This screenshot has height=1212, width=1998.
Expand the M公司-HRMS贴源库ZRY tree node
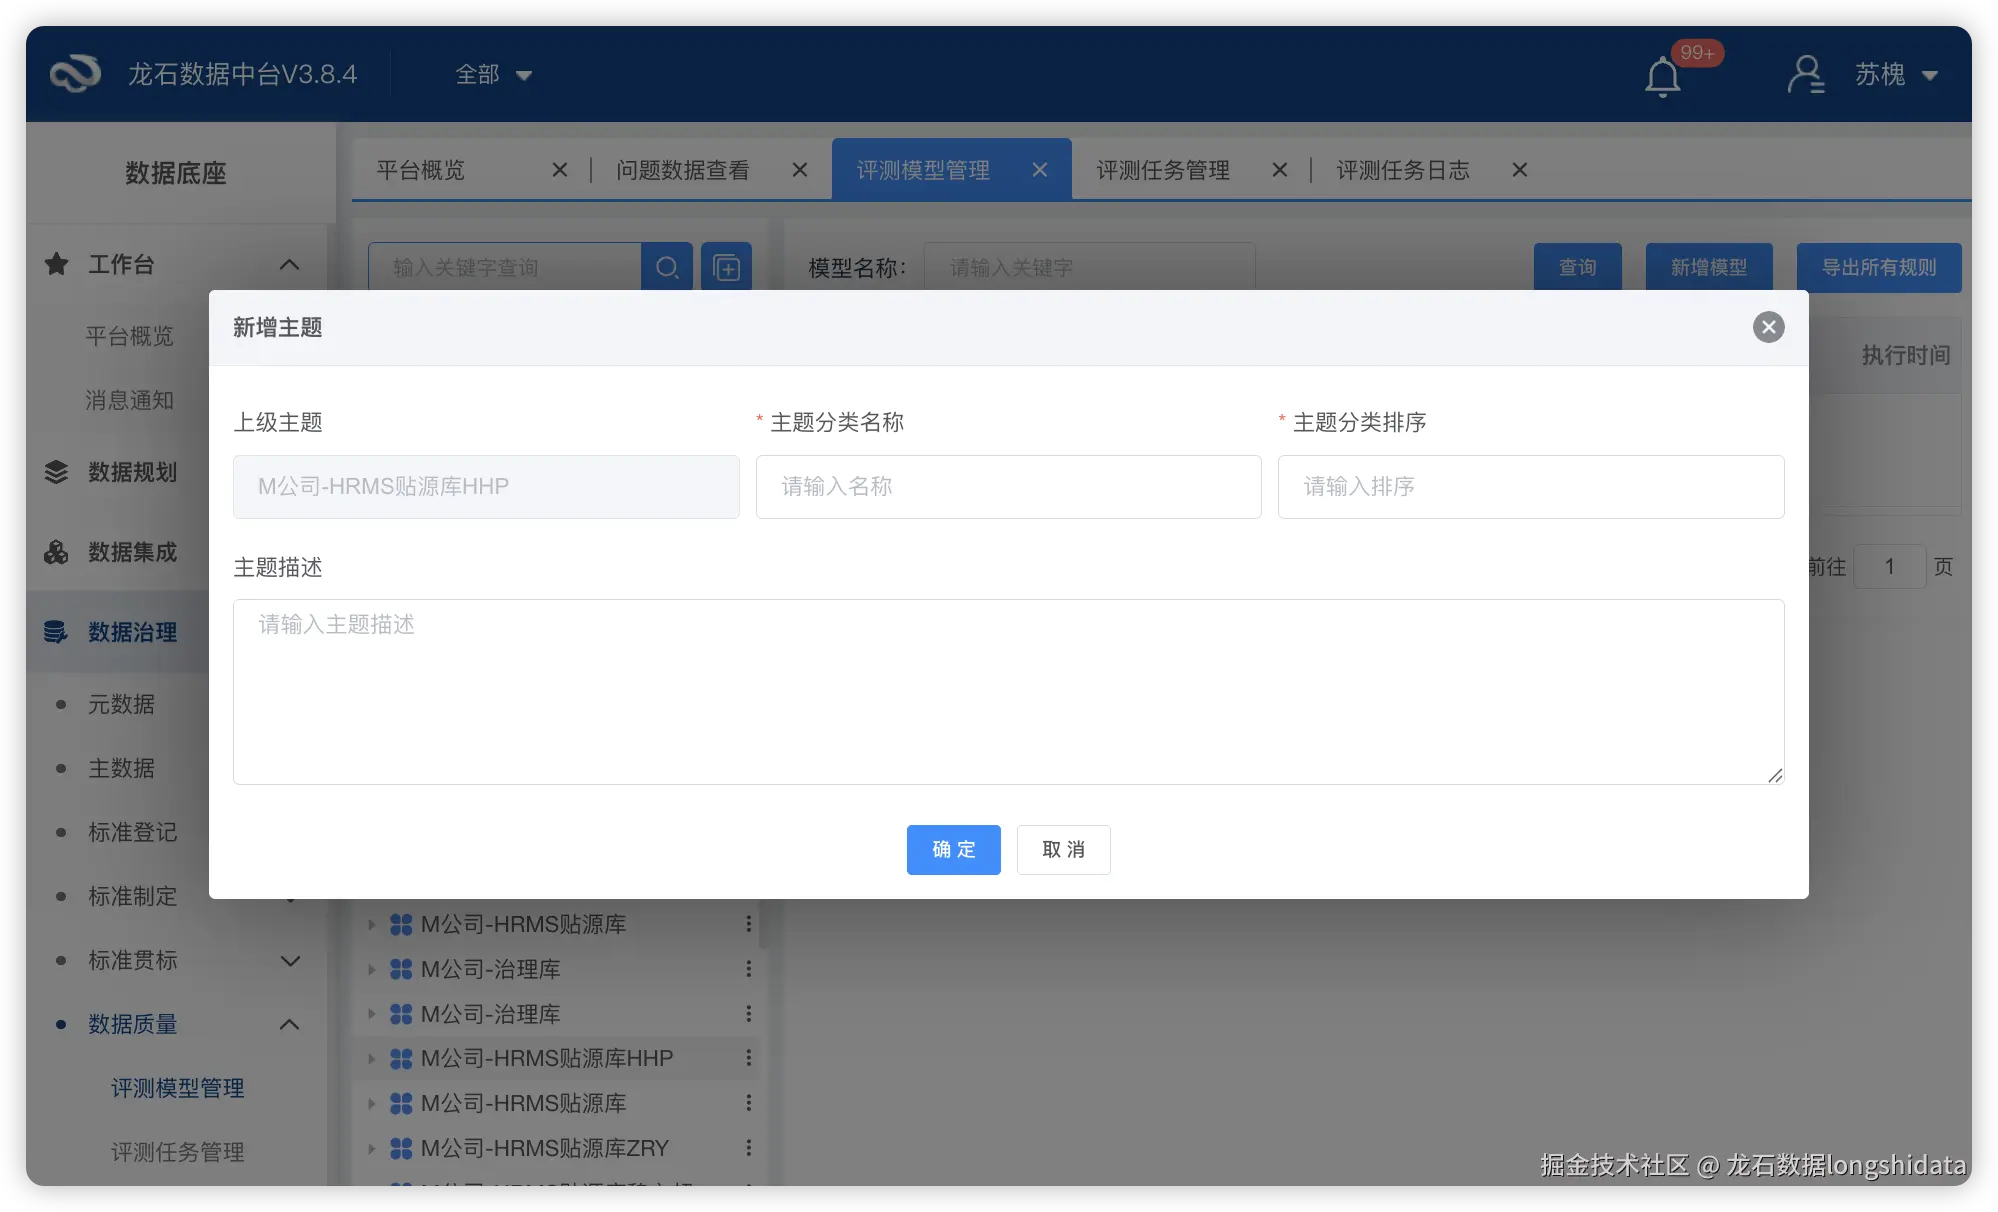tap(371, 1148)
